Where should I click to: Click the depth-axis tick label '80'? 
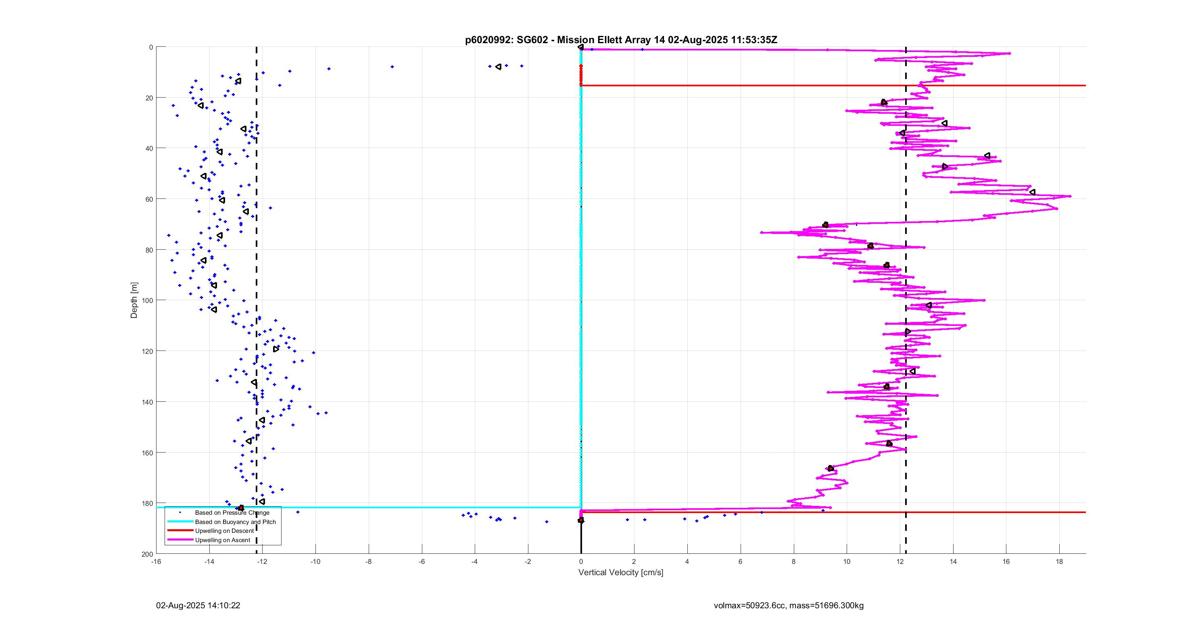(x=148, y=250)
